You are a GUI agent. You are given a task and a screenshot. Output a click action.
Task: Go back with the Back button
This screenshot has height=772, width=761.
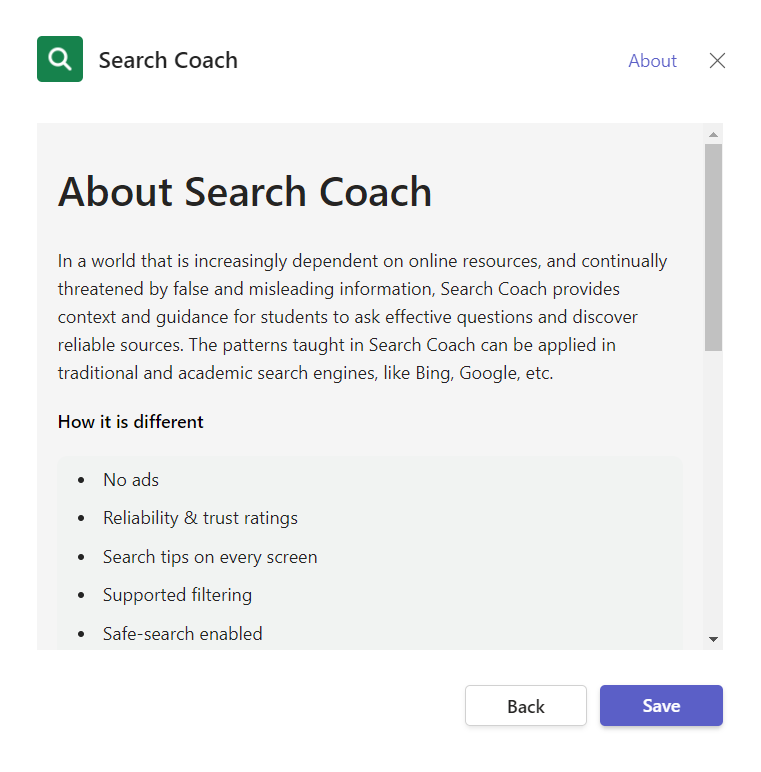[525, 706]
